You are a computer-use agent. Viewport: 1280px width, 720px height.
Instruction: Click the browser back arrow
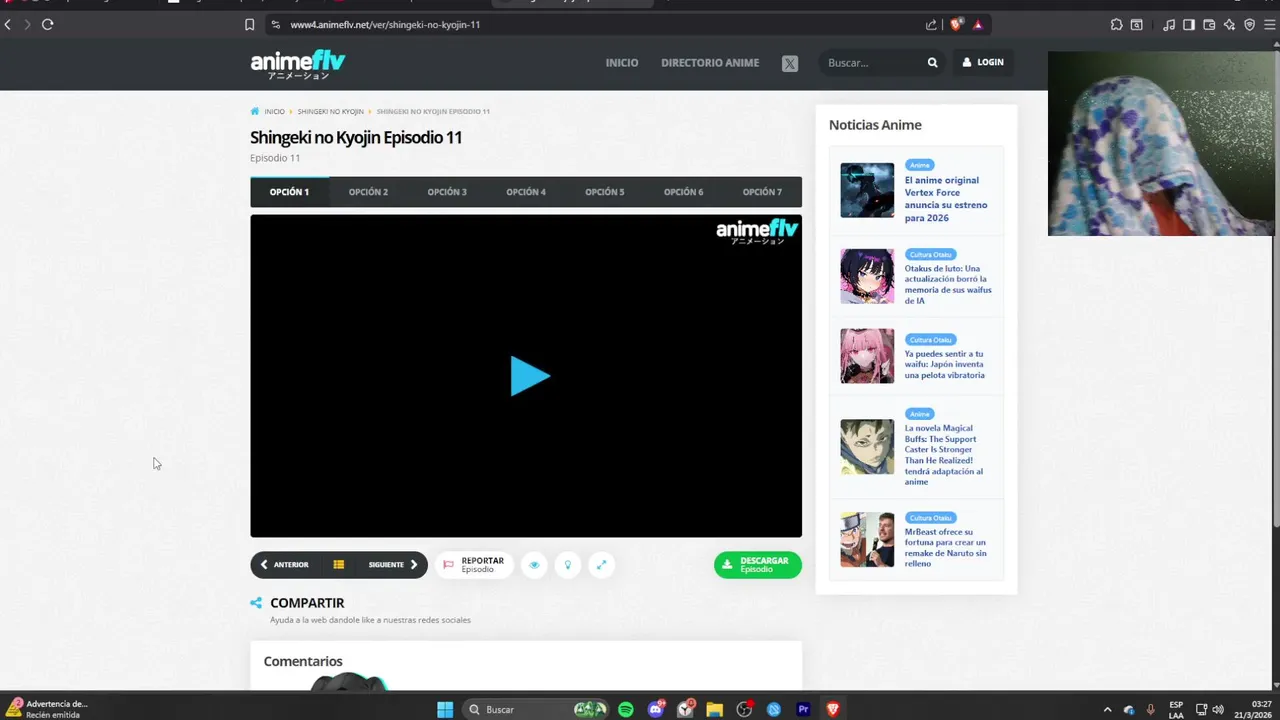8,24
